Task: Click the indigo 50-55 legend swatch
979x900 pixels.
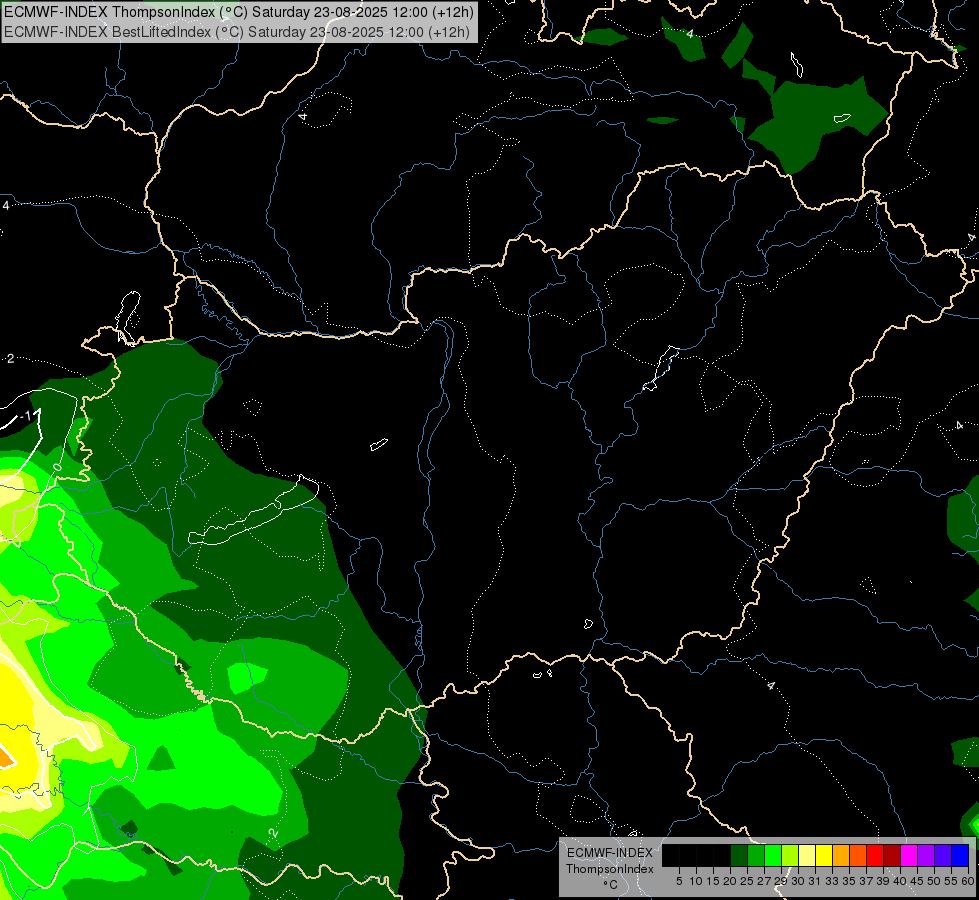Action: tap(943, 855)
